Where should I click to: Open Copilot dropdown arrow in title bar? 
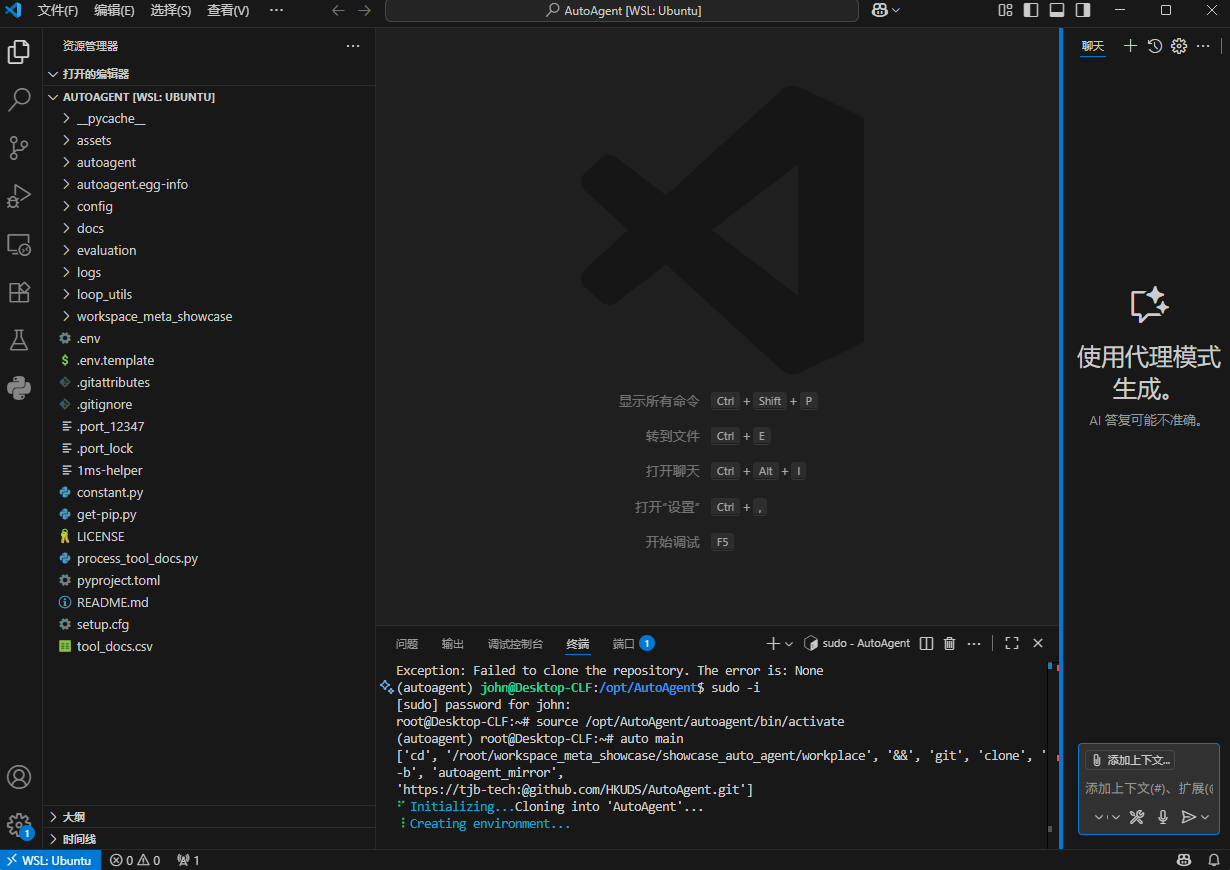click(x=896, y=10)
